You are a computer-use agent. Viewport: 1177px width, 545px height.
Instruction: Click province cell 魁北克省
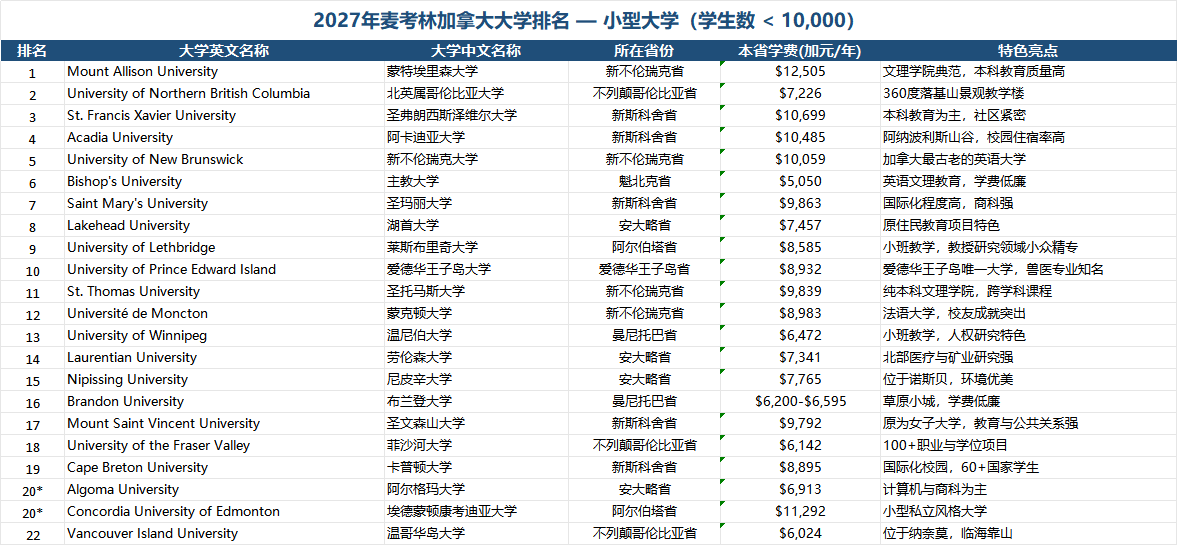pos(643,182)
